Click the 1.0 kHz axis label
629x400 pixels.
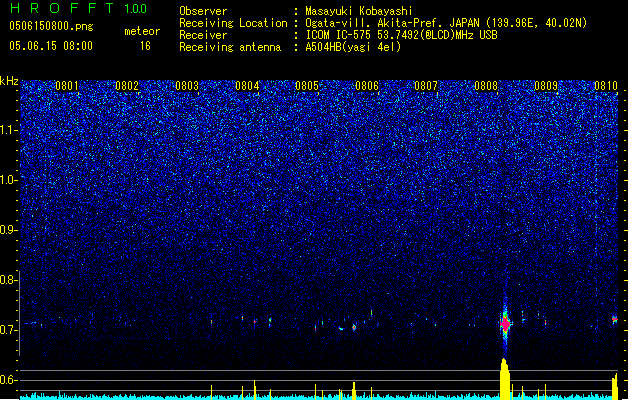[x=9, y=180]
